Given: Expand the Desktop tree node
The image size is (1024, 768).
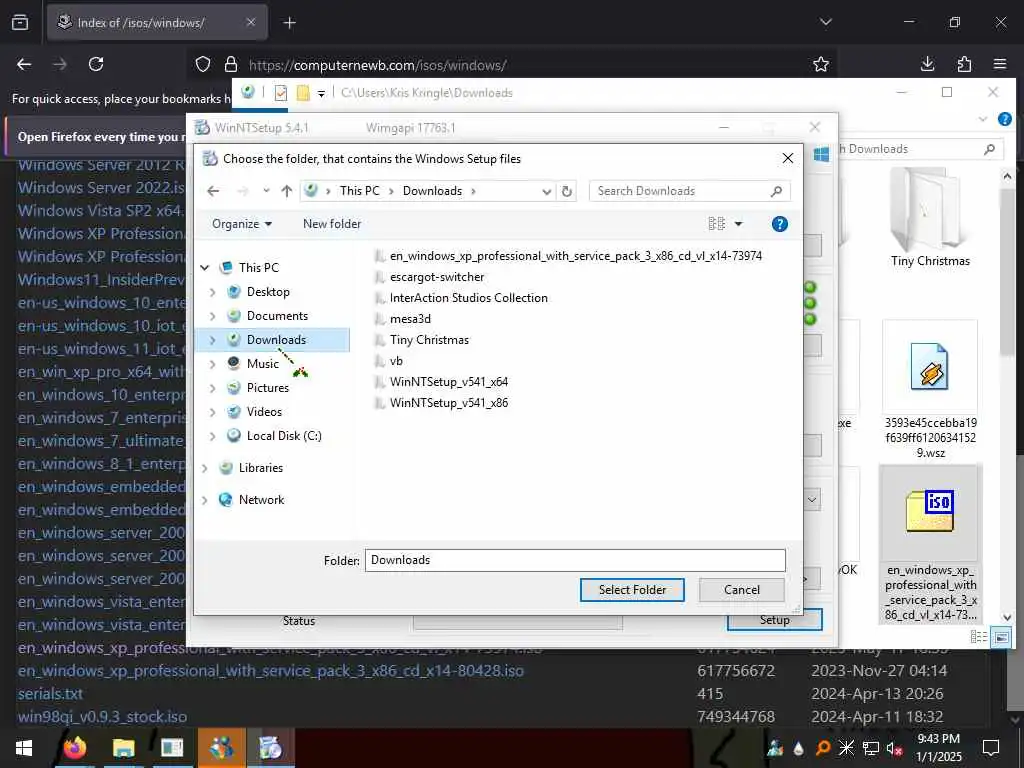Looking at the screenshot, I should [212, 292].
